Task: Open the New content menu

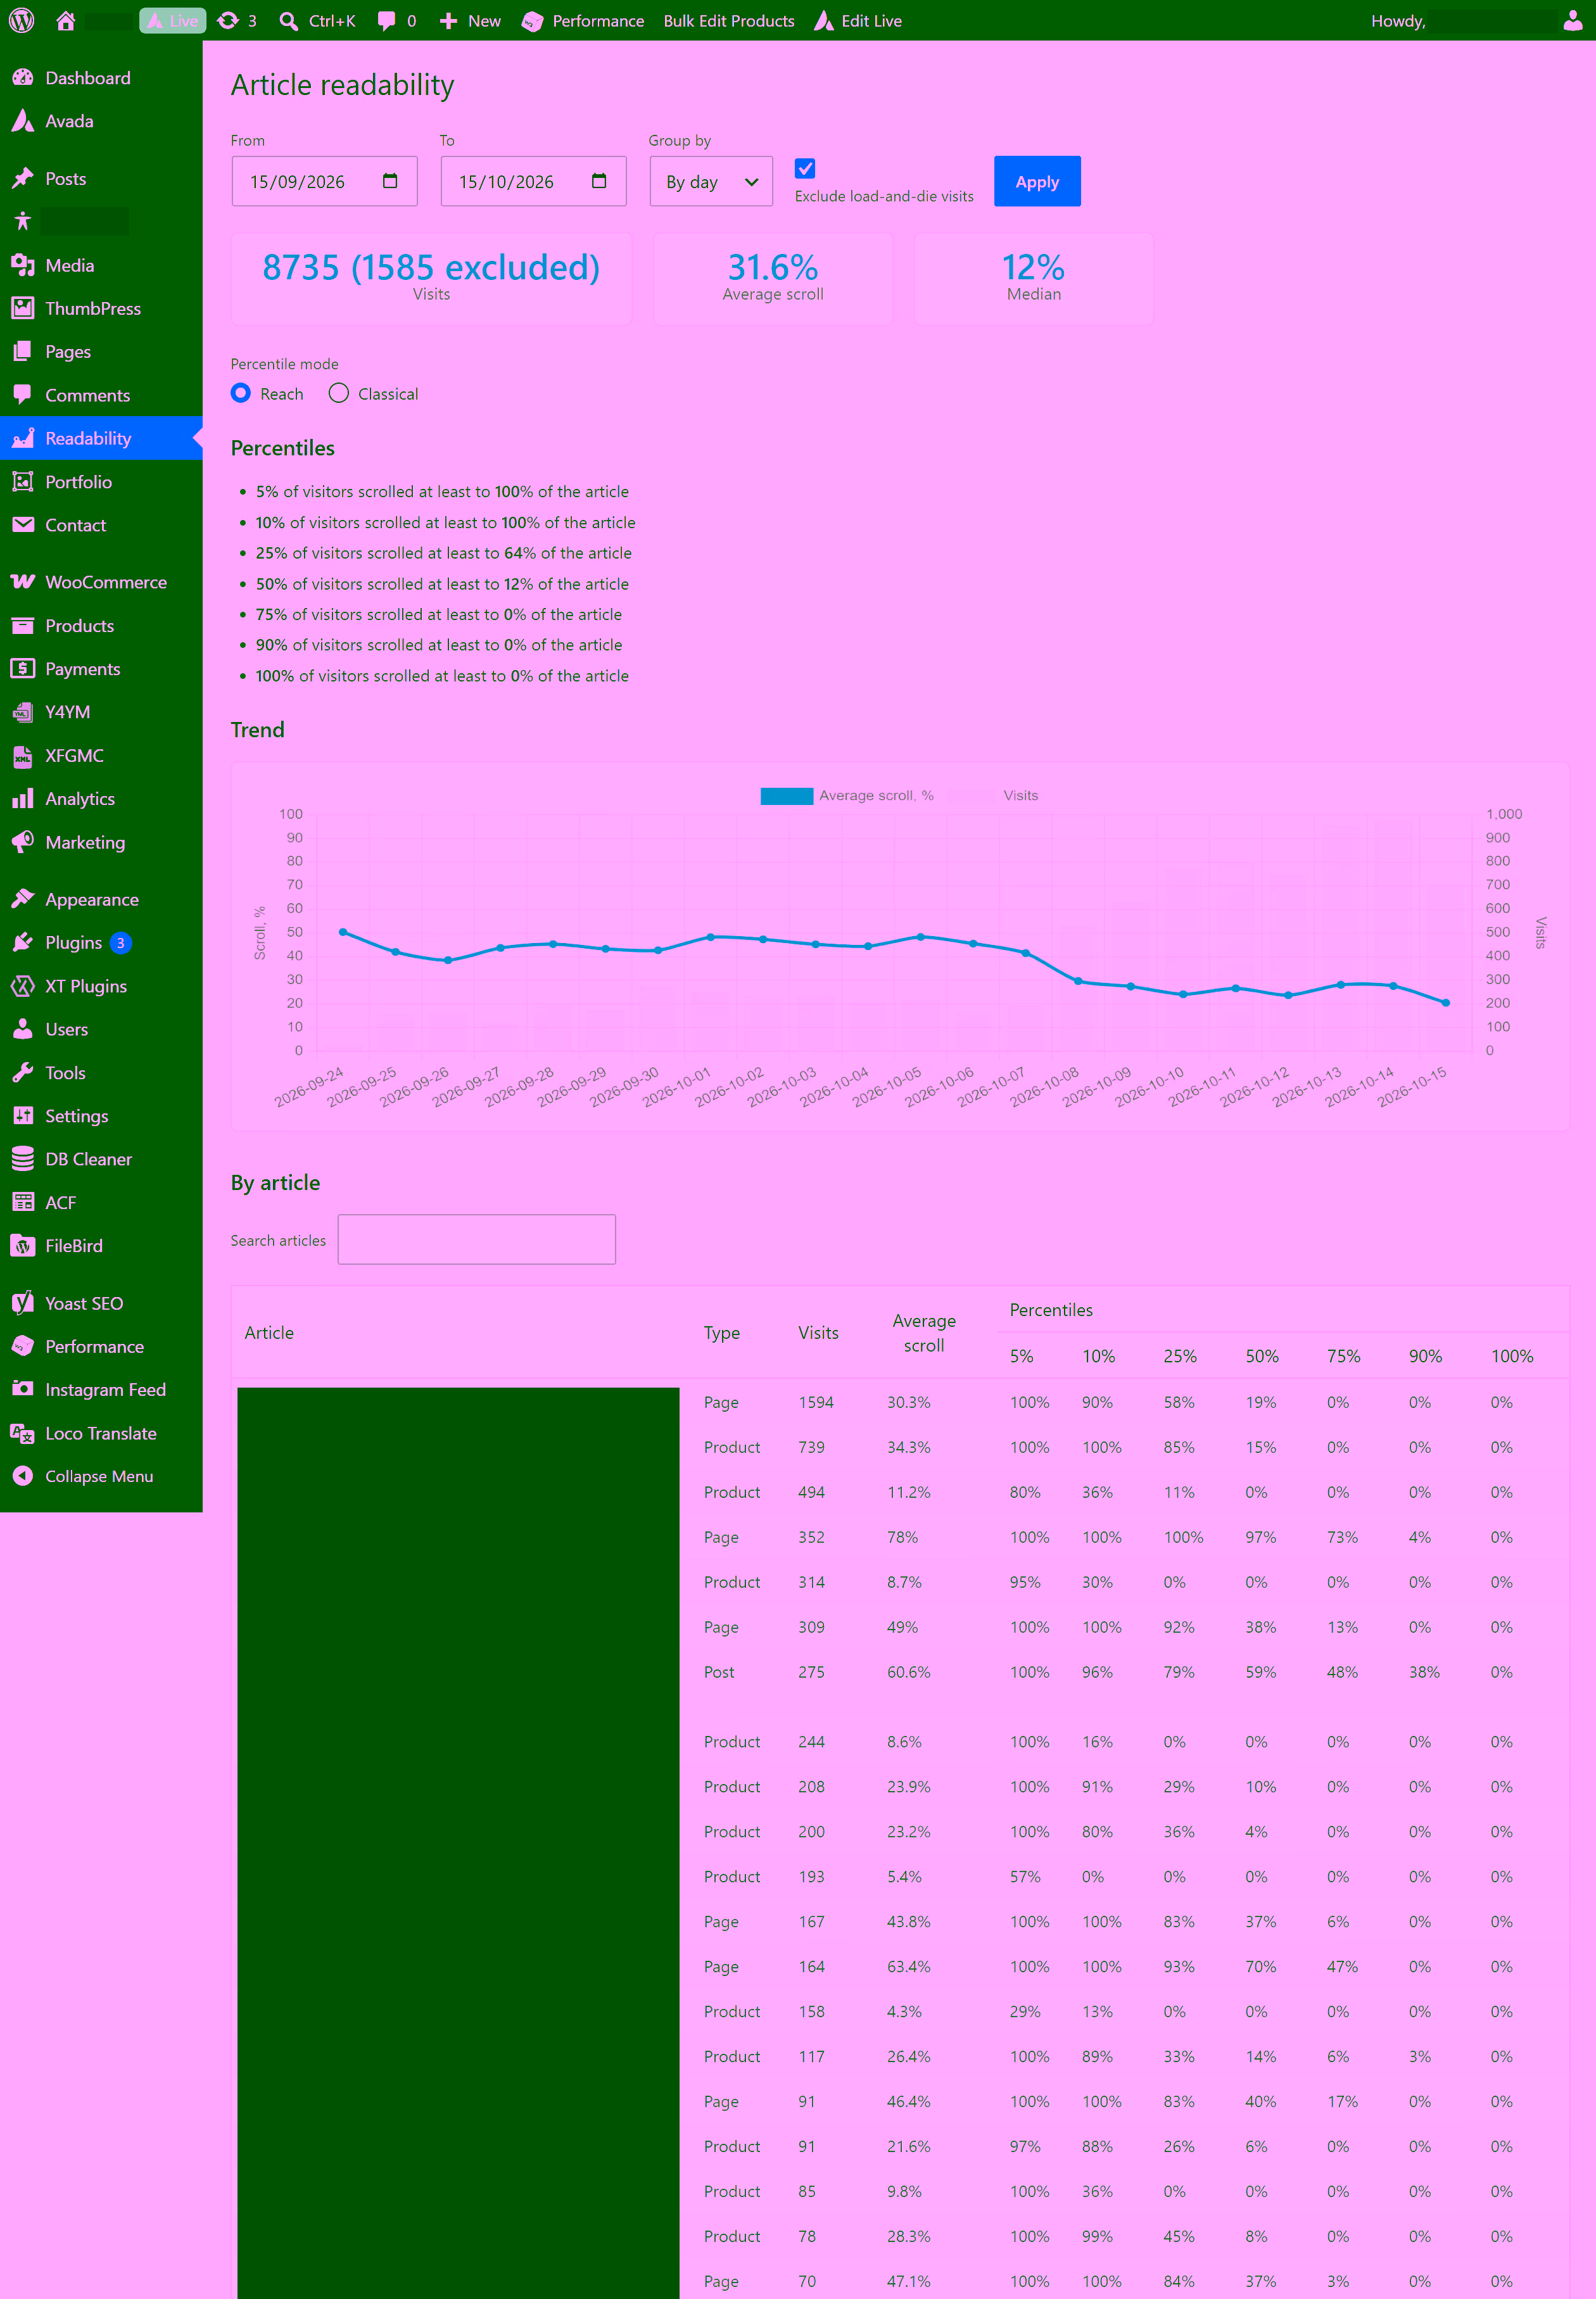Action: click(470, 20)
